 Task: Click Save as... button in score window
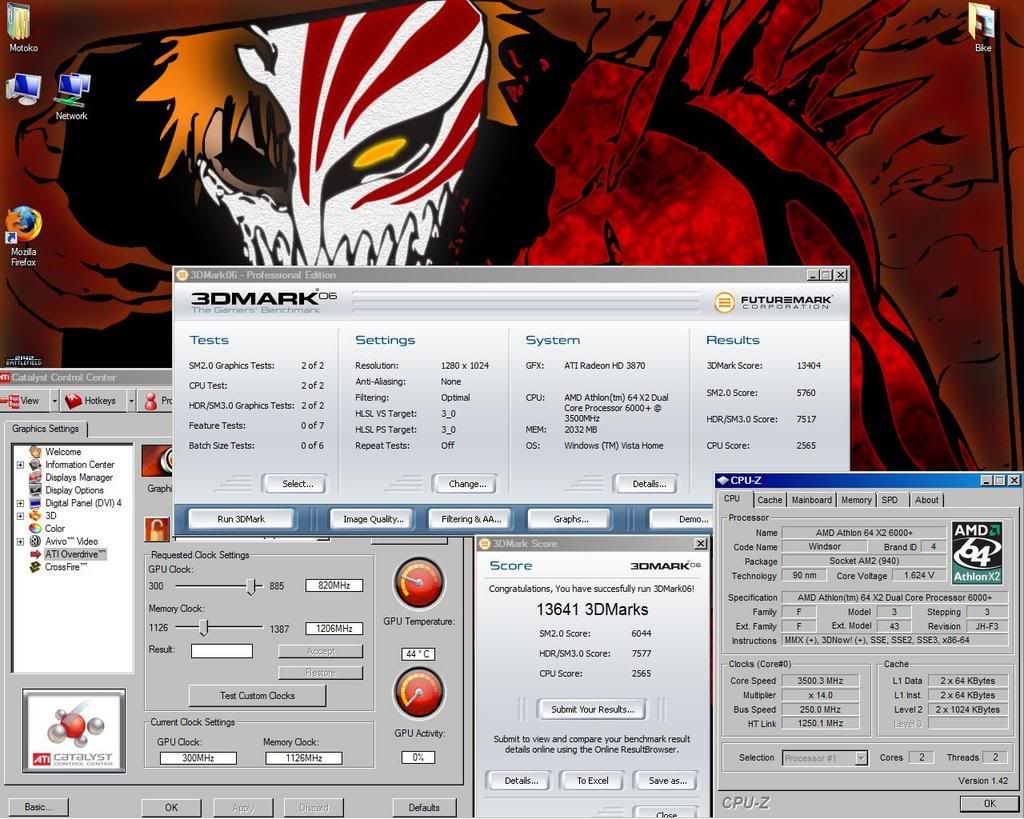pos(667,780)
